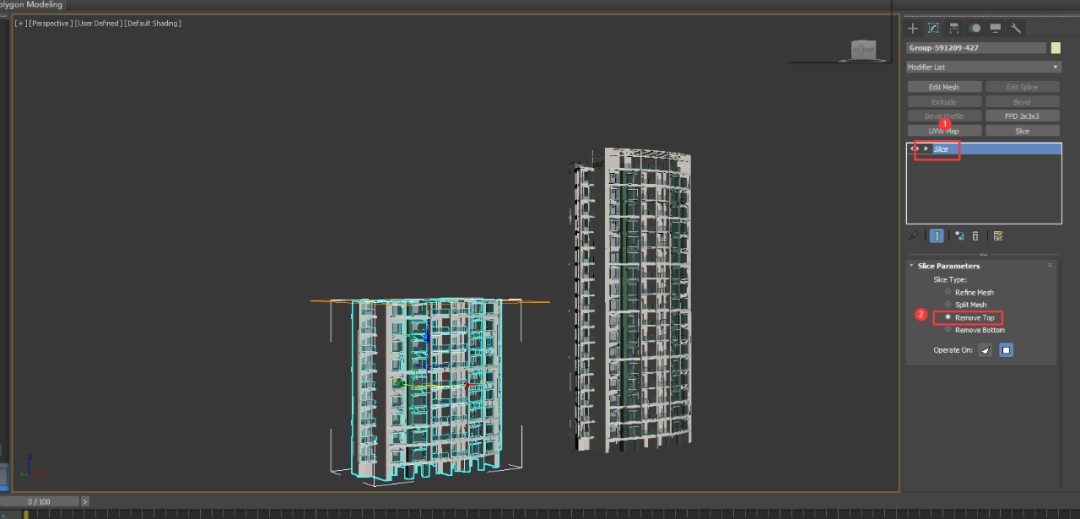Click the 'Slice Type:' label
The image size is (1080, 519).
pyautogui.click(x=950, y=279)
